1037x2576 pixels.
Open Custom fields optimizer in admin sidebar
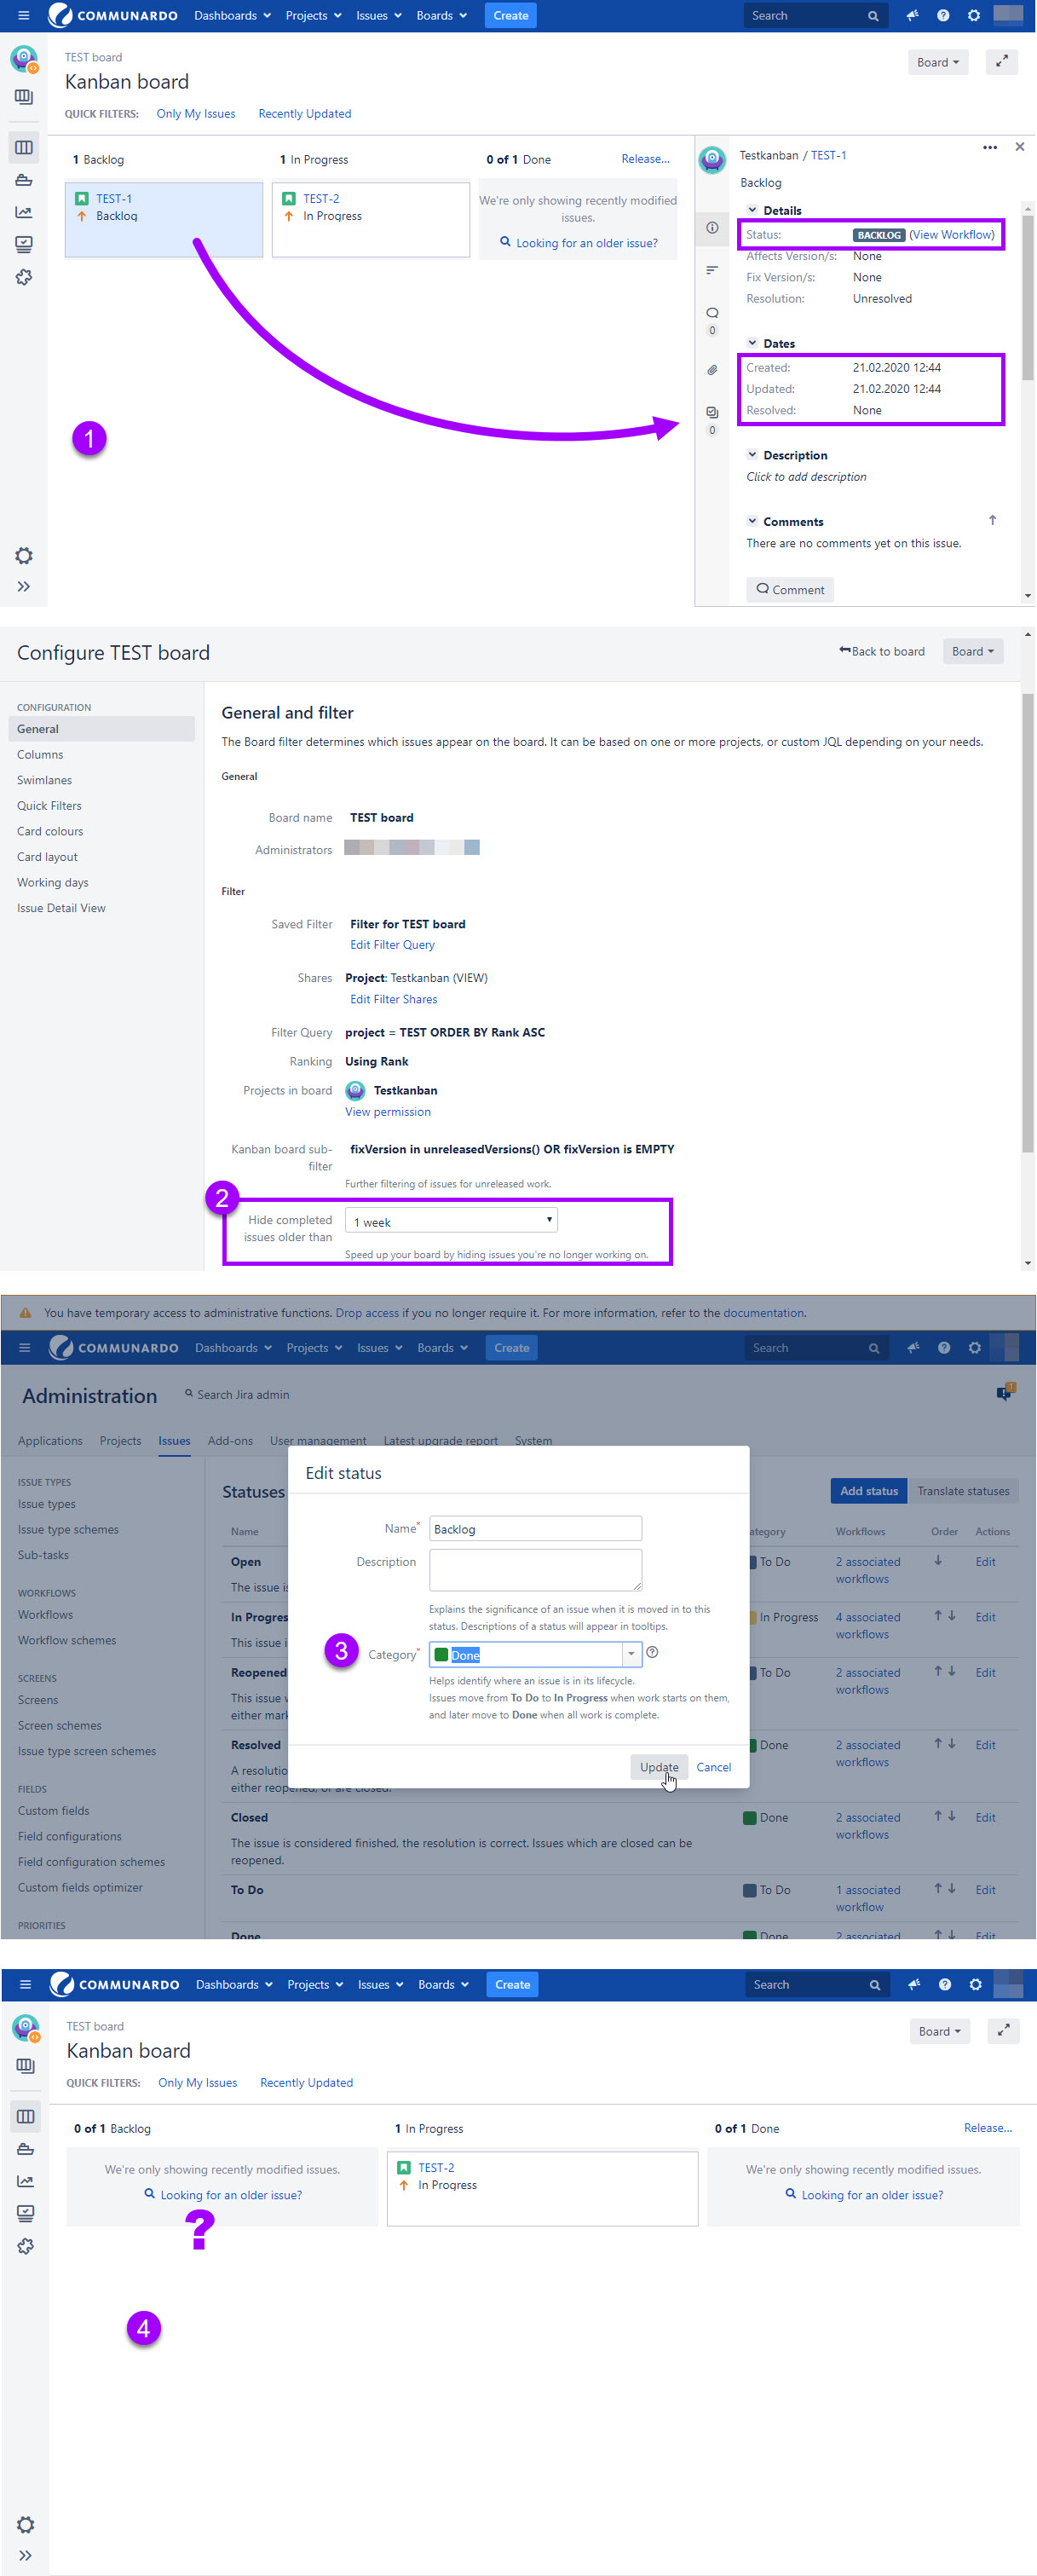coord(80,1888)
